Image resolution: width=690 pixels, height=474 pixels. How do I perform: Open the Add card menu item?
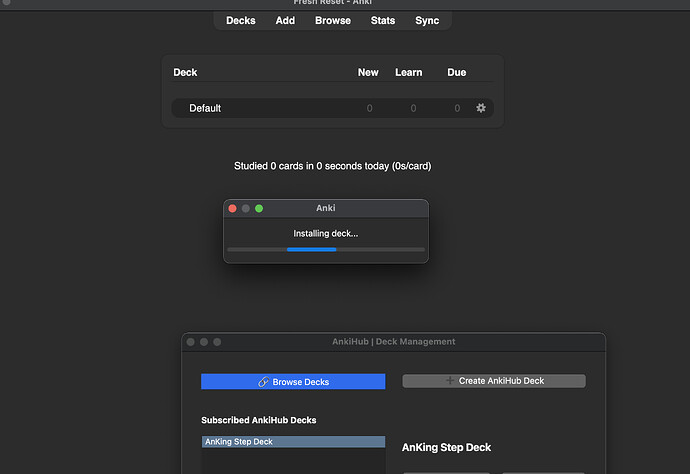[285, 21]
